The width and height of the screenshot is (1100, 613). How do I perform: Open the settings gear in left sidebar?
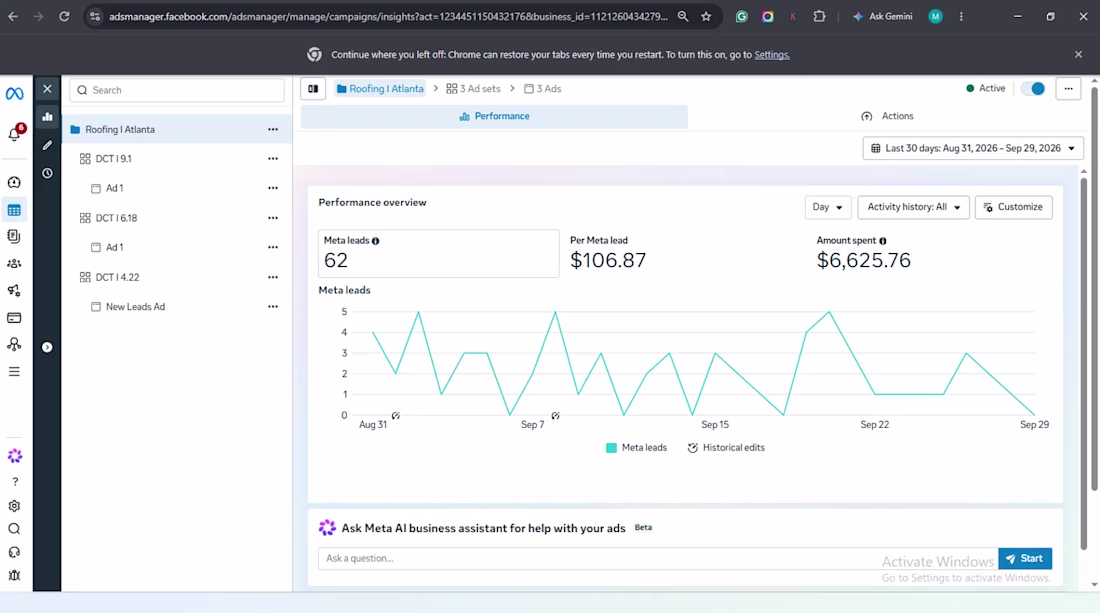tap(14, 506)
